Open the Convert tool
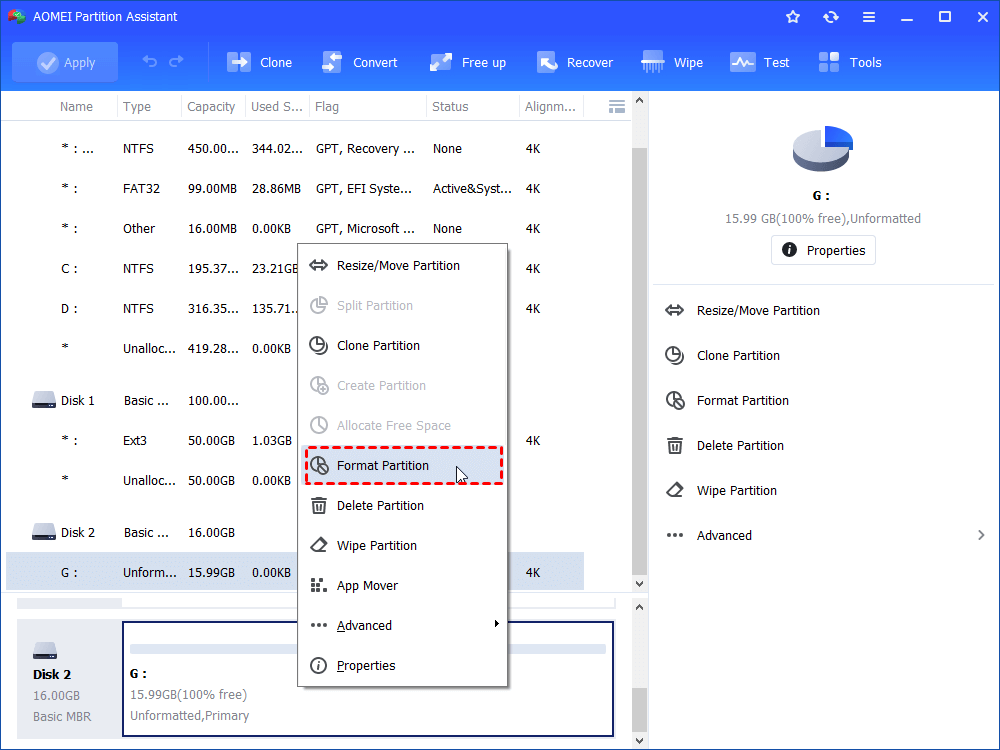The width and height of the screenshot is (1000, 750). click(360, 62)
